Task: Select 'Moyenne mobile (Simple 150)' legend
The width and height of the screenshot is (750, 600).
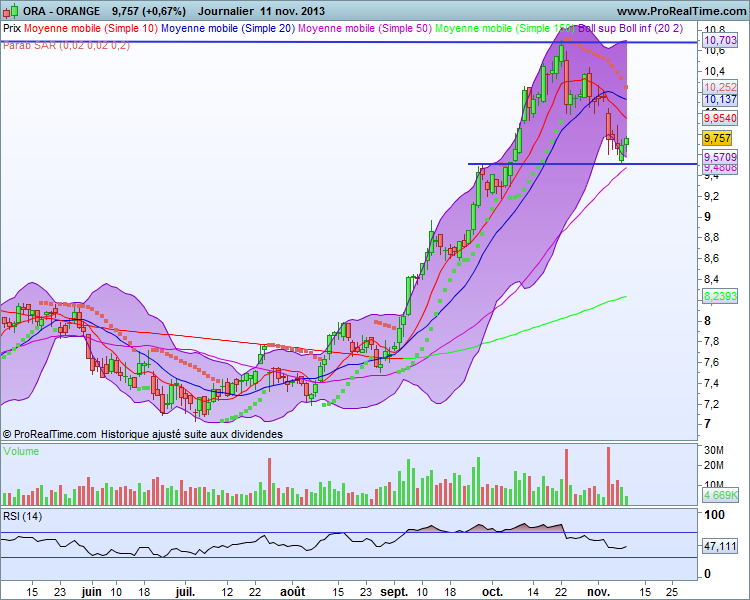Action: [x=505, y=28]
